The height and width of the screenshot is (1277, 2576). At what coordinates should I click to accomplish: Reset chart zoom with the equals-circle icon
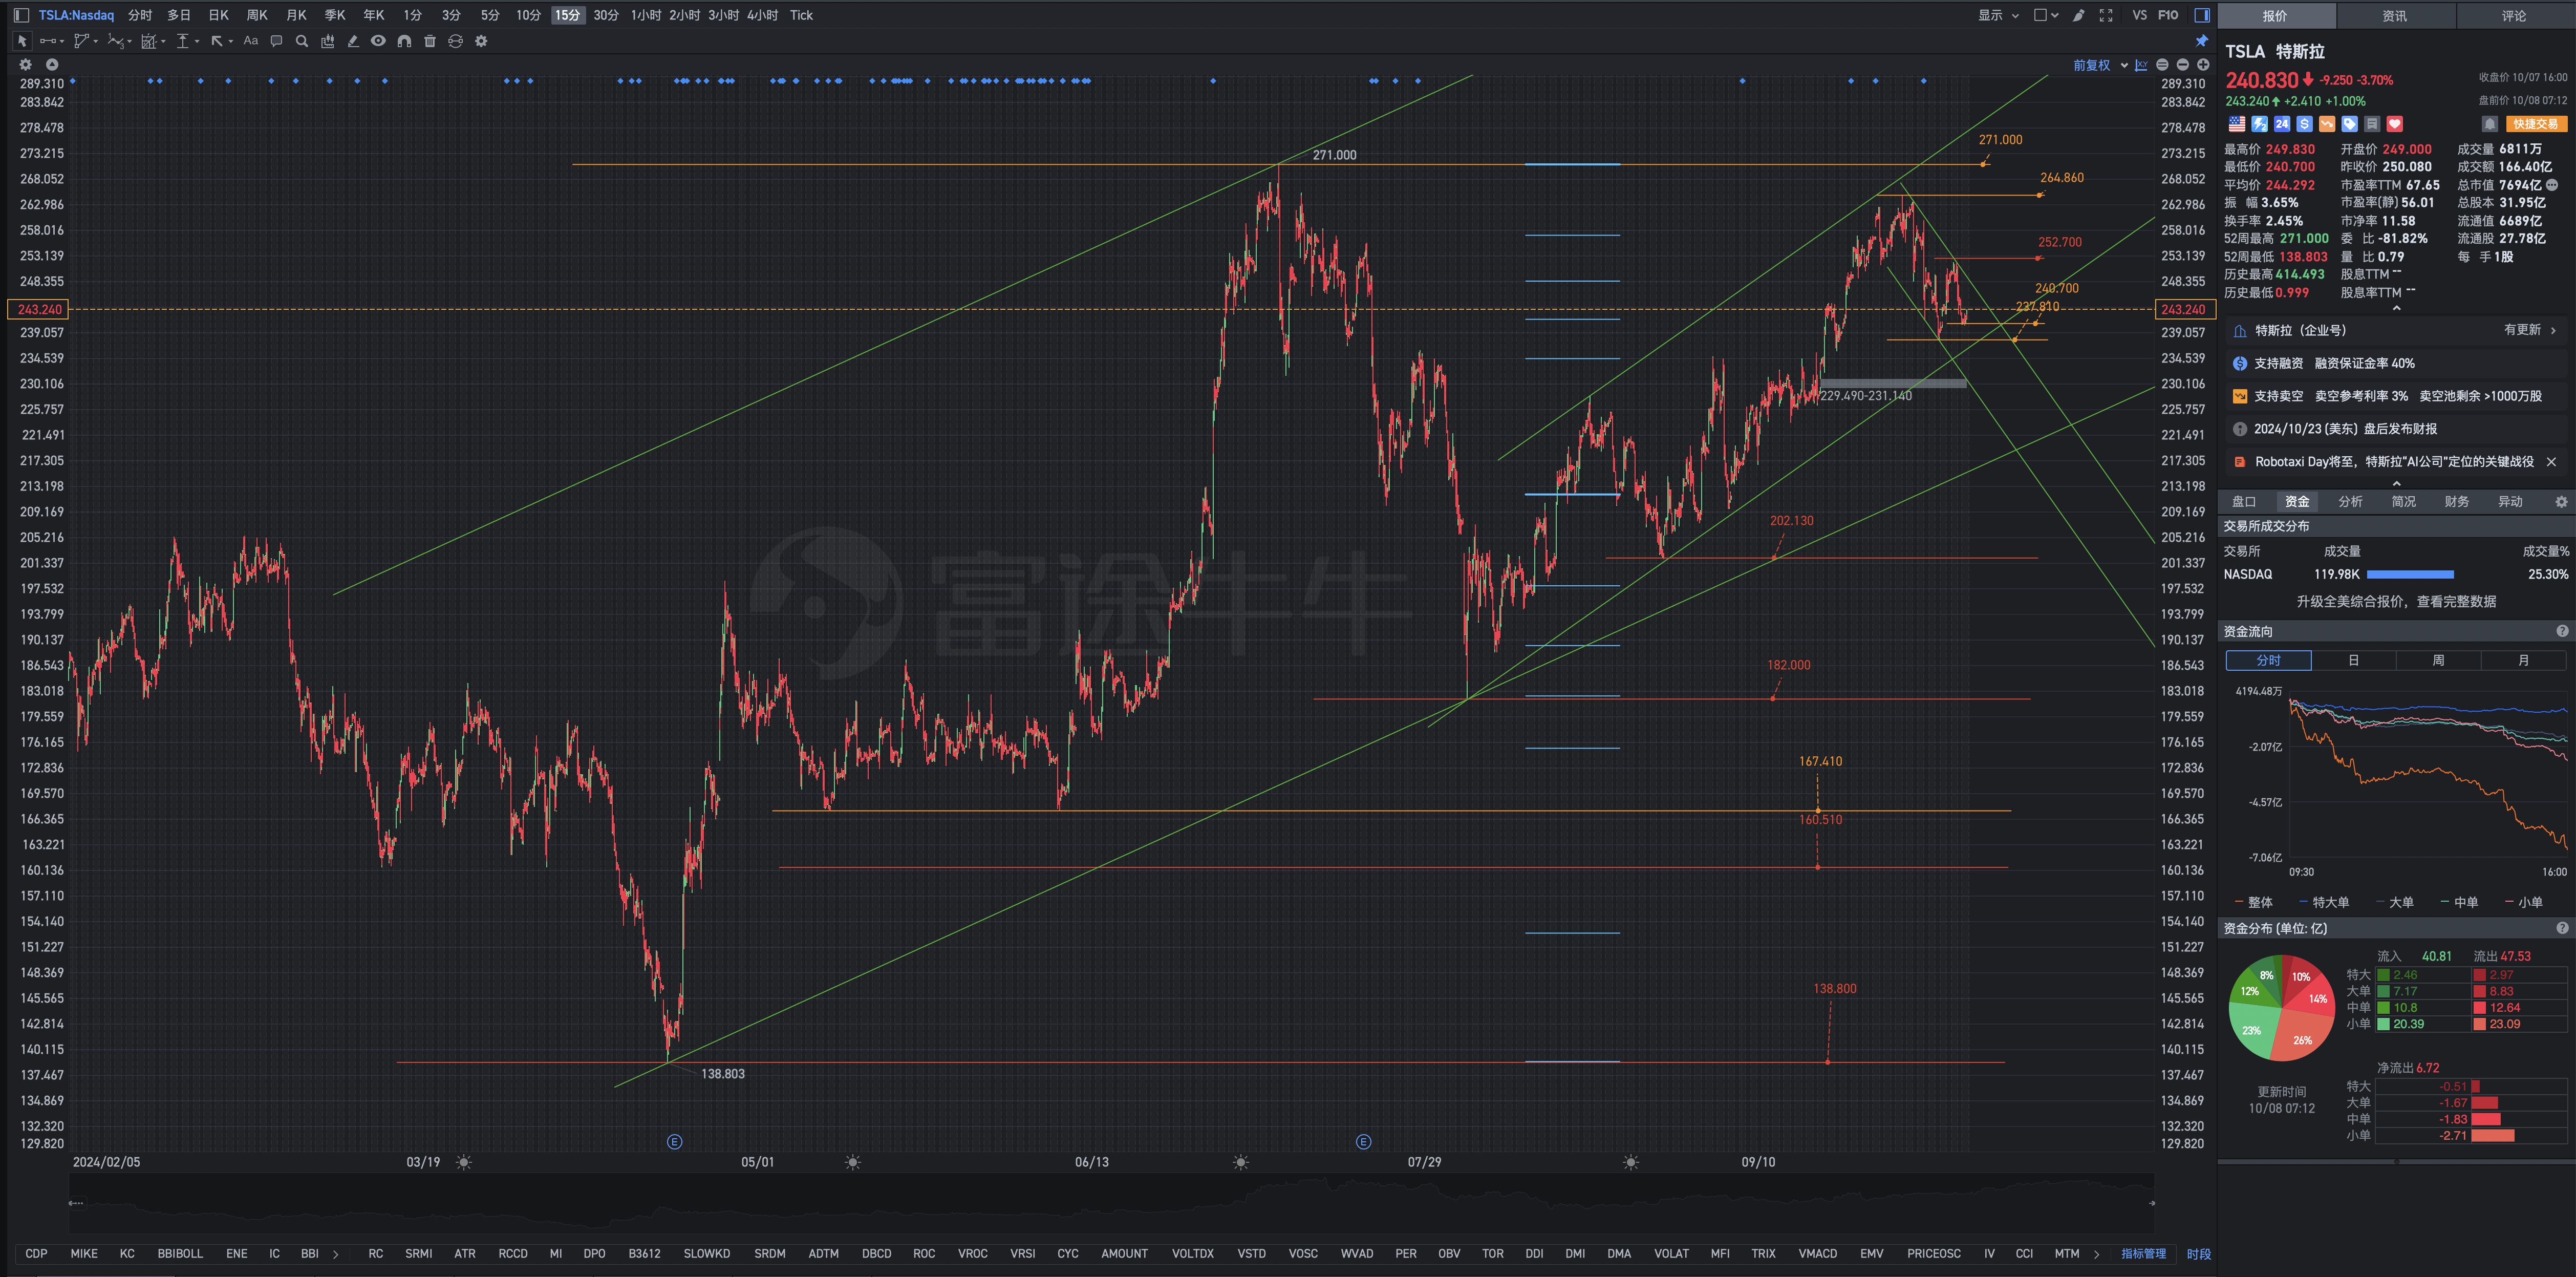pos(2162,65)
